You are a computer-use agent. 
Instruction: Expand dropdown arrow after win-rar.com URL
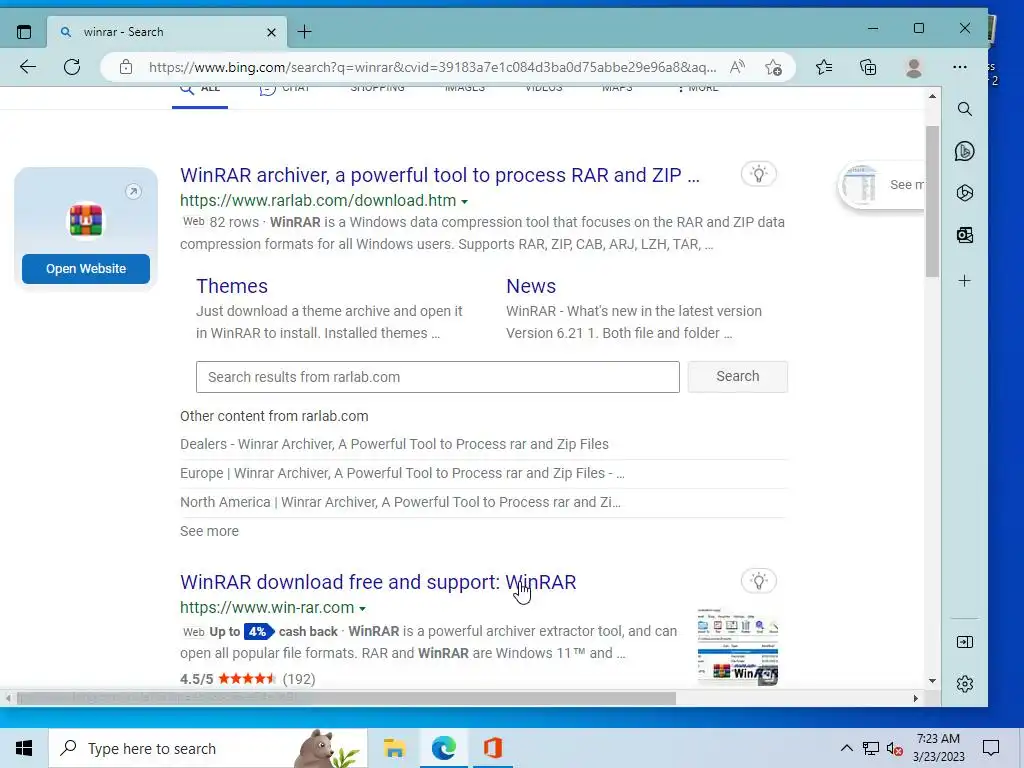[362, 609]
